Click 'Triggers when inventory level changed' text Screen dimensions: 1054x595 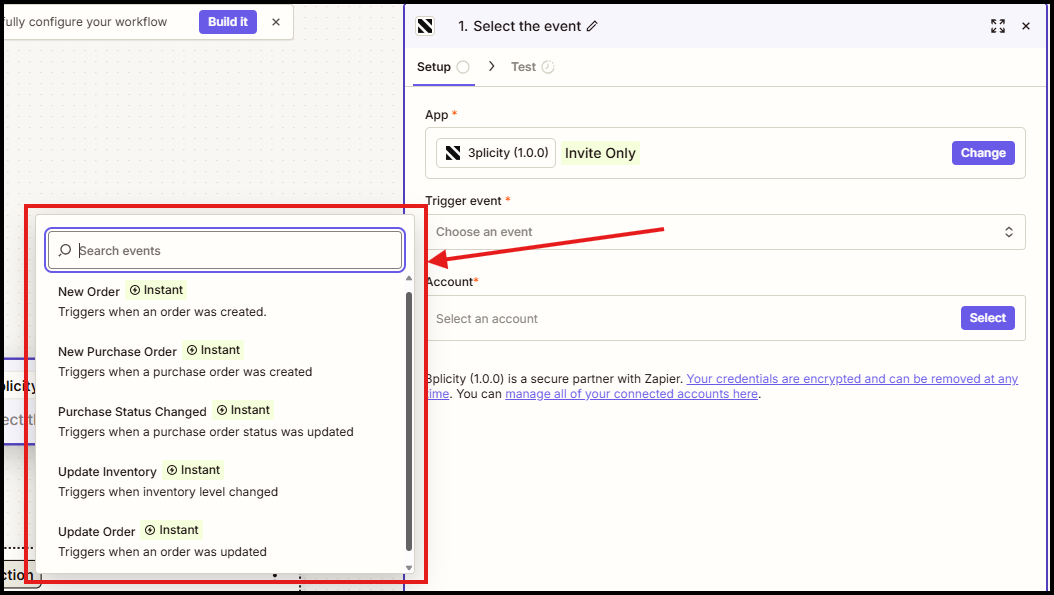pos(168,492)
